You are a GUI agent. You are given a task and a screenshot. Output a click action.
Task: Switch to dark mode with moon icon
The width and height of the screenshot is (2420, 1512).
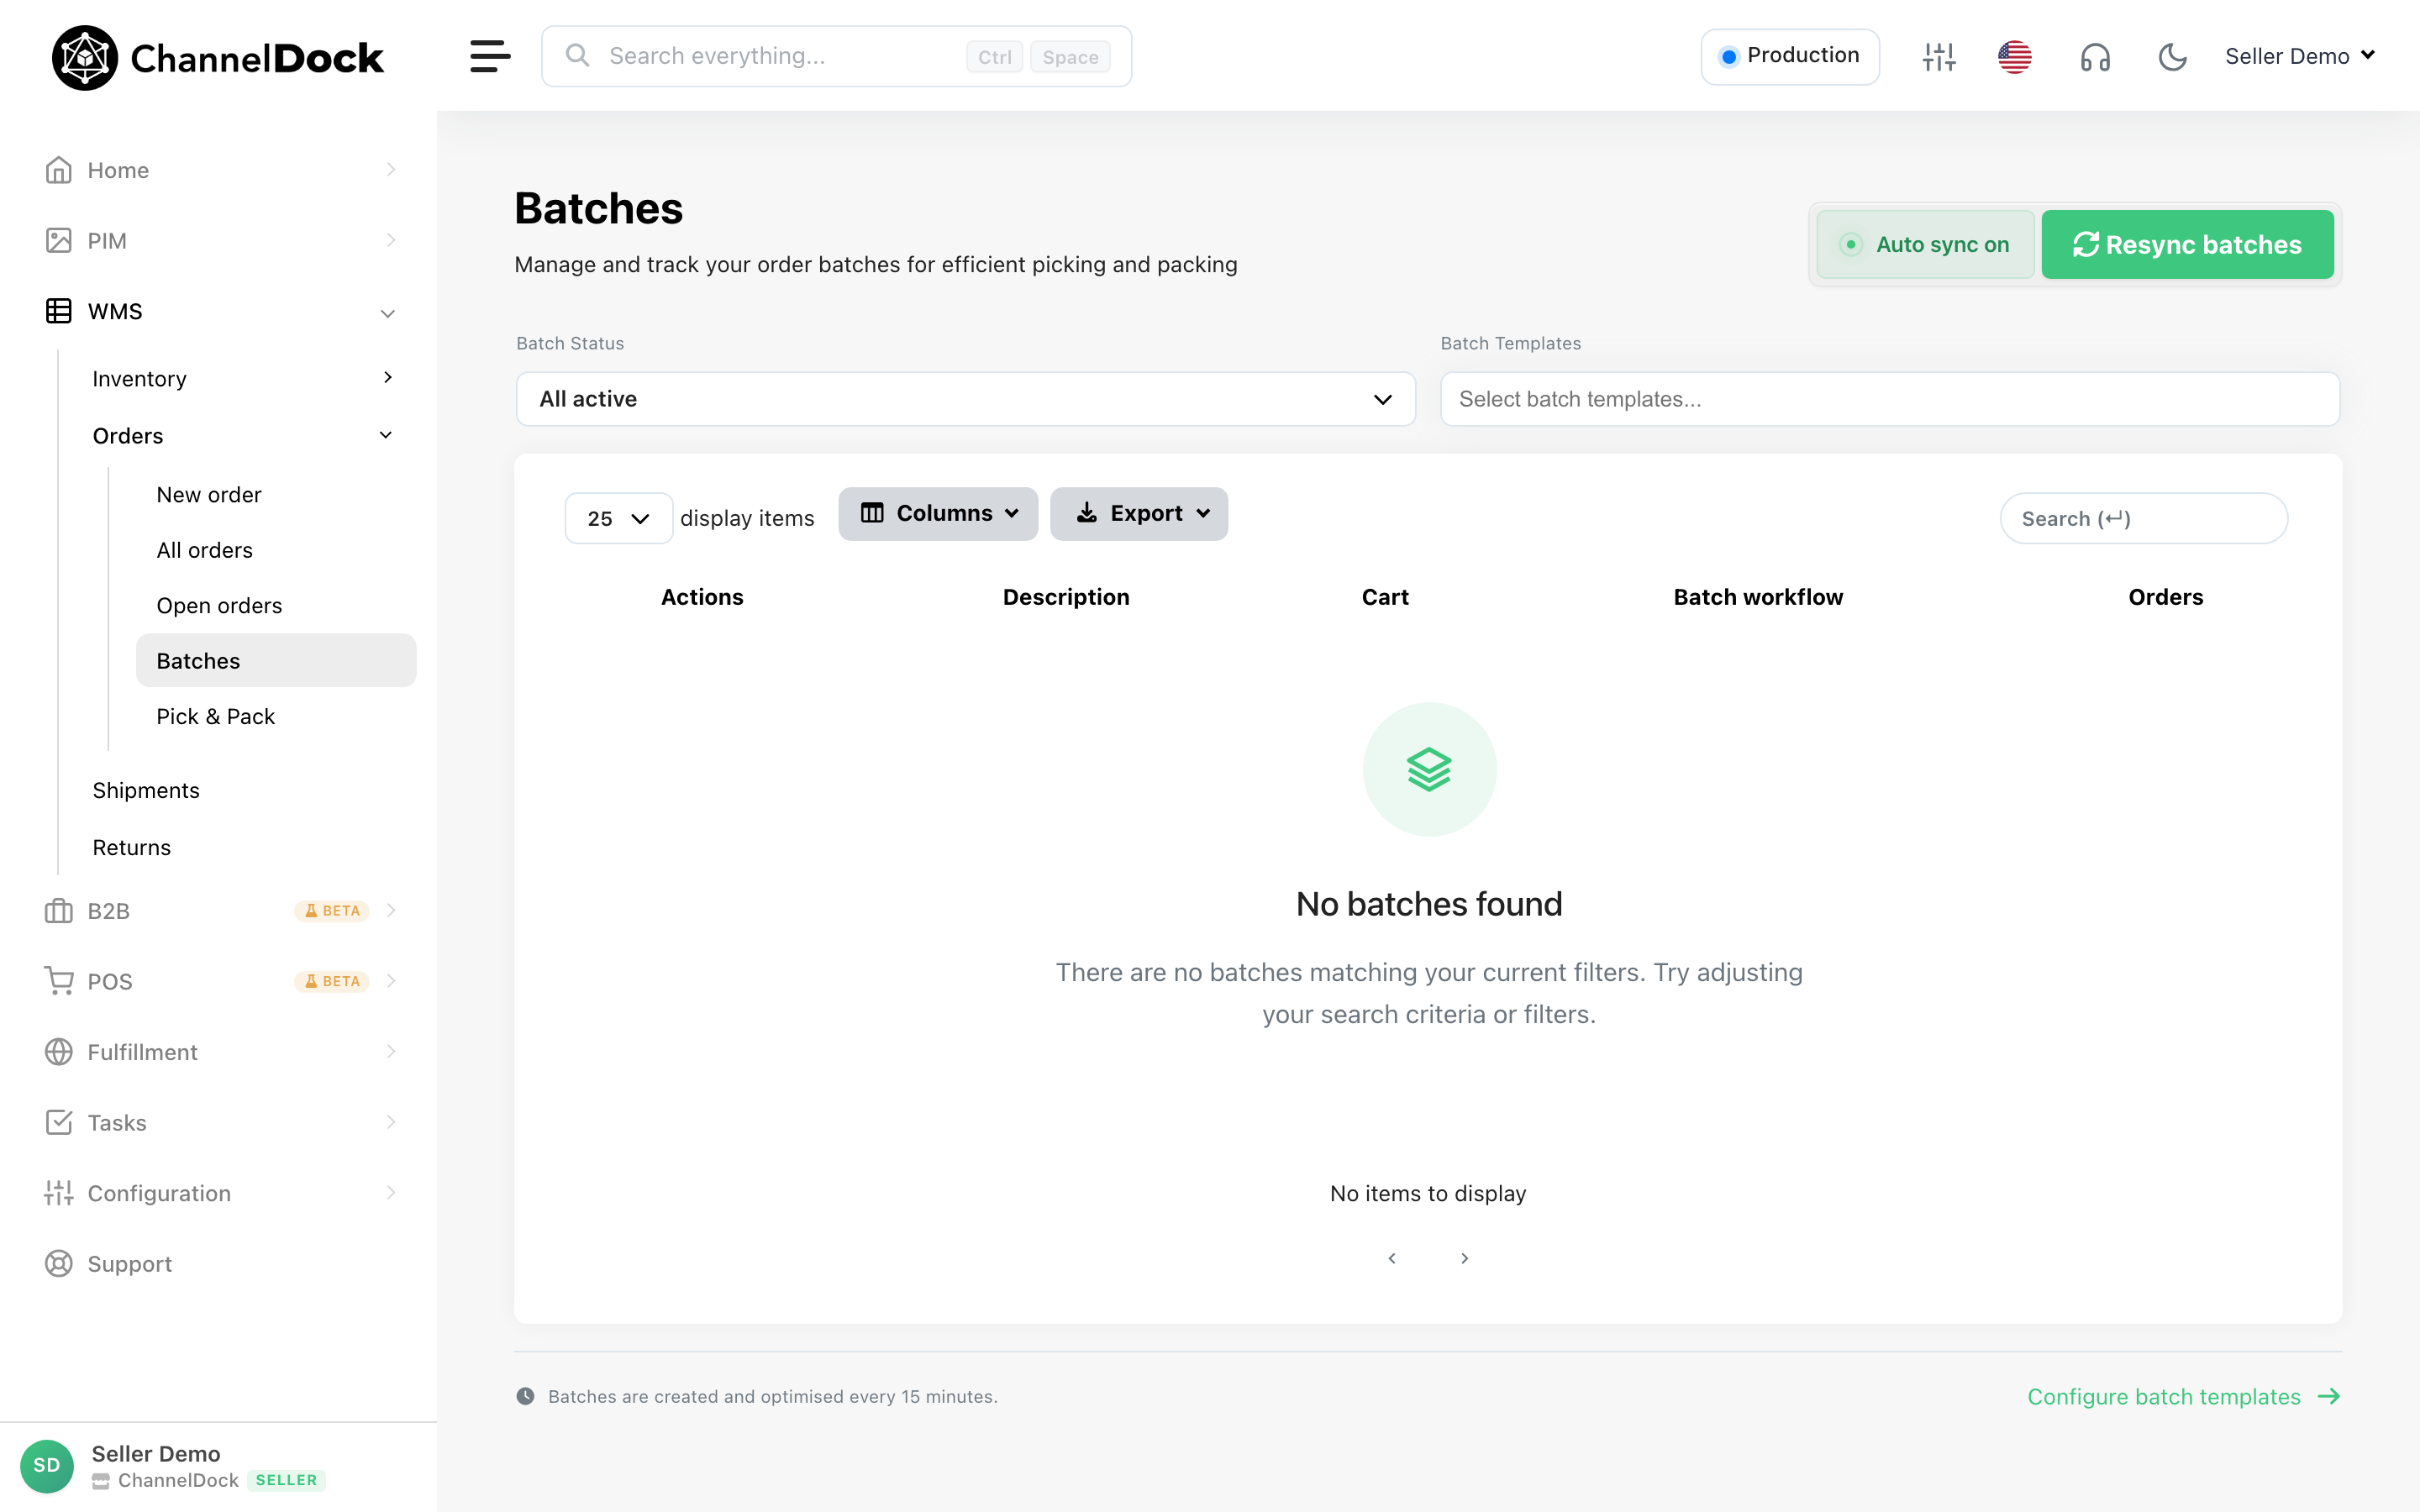(x=2172, y=57)
